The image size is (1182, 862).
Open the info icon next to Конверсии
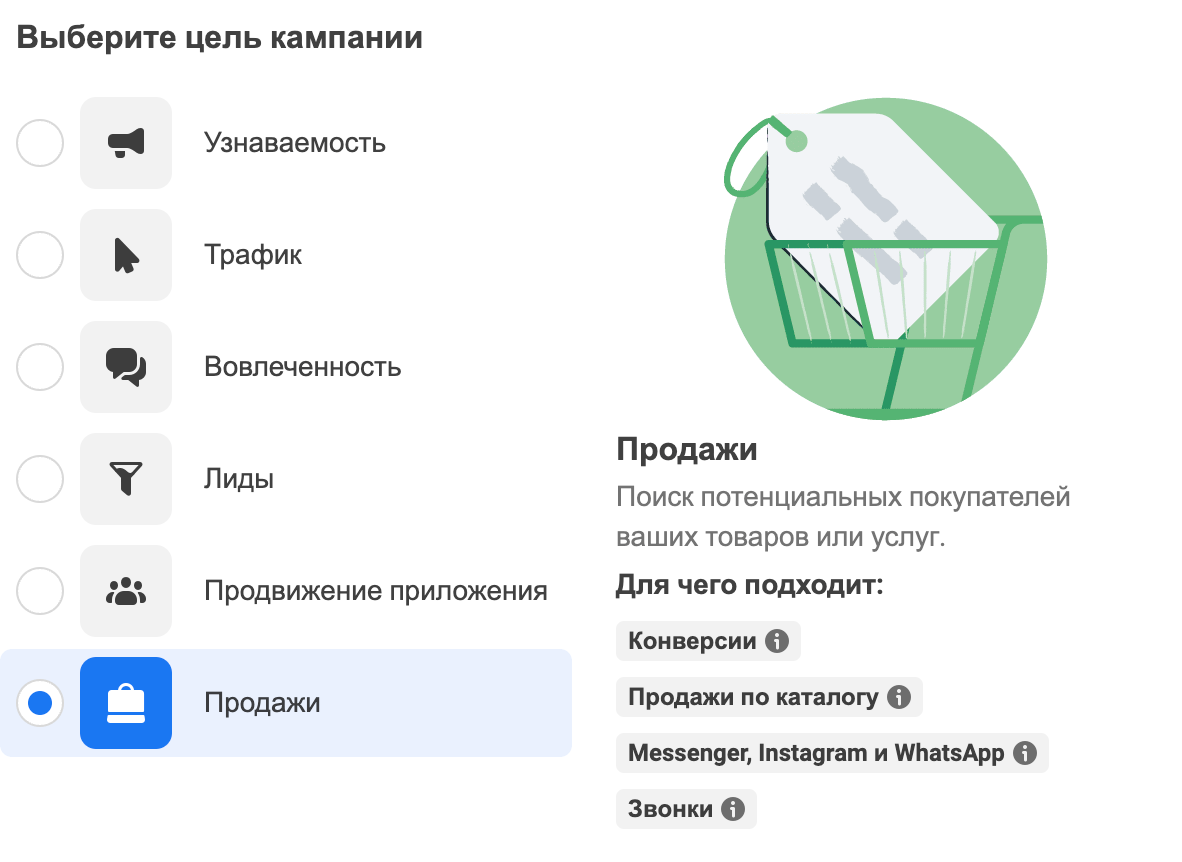(776, 641)
